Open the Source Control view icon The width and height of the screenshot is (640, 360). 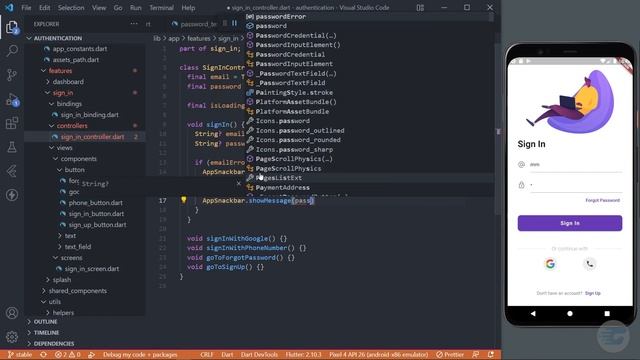12,75
